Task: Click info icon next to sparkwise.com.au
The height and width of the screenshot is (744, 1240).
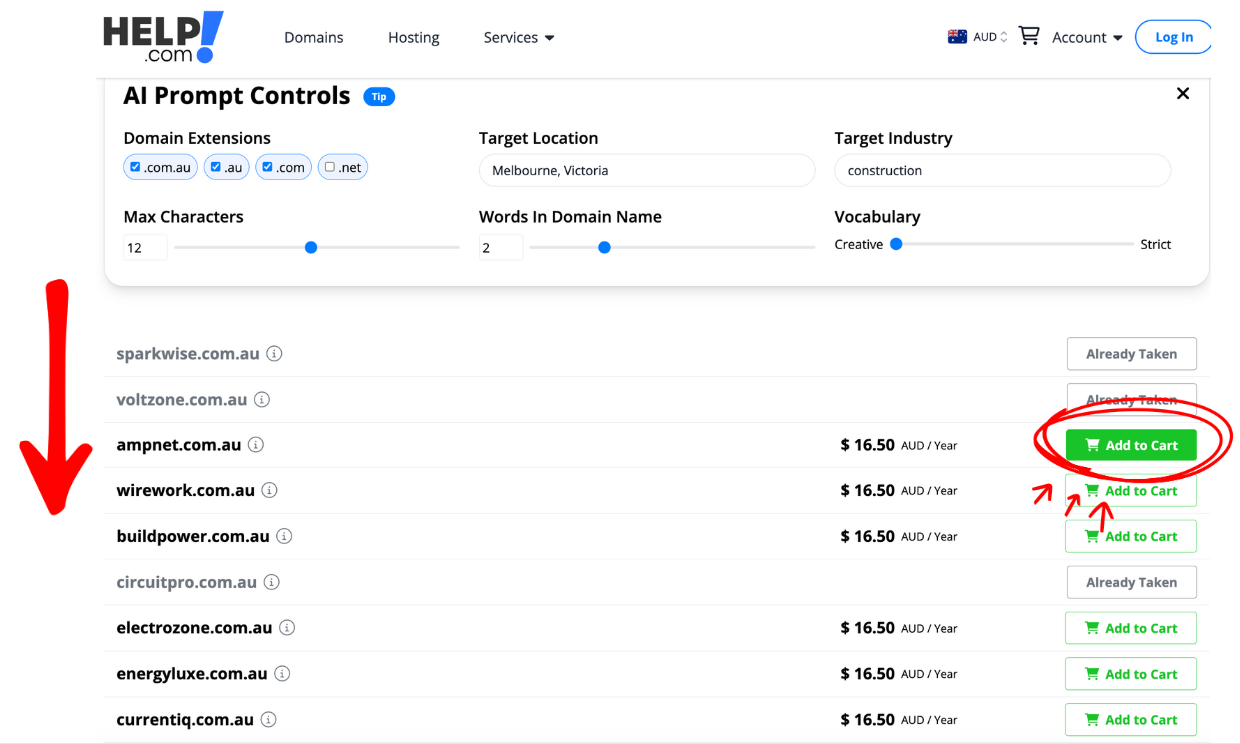Action: pos(274,354)
